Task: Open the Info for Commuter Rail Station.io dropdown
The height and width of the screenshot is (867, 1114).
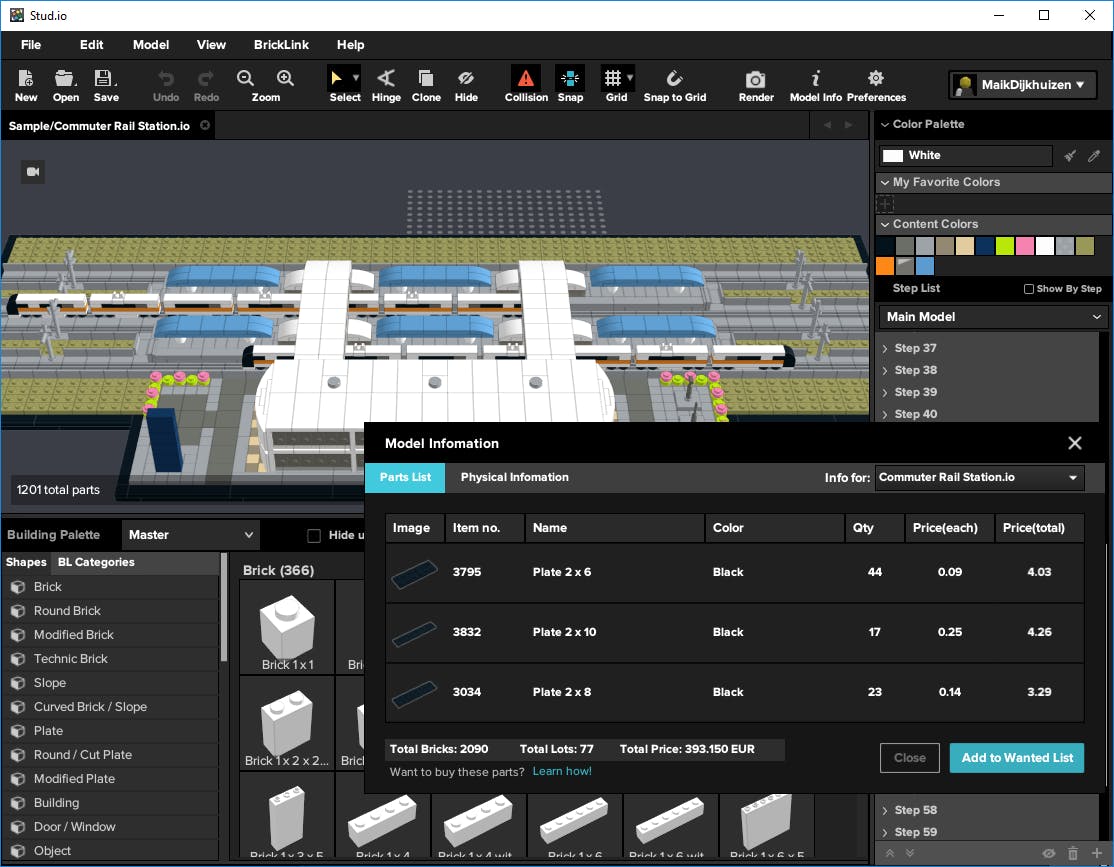Action: point(979,477)
